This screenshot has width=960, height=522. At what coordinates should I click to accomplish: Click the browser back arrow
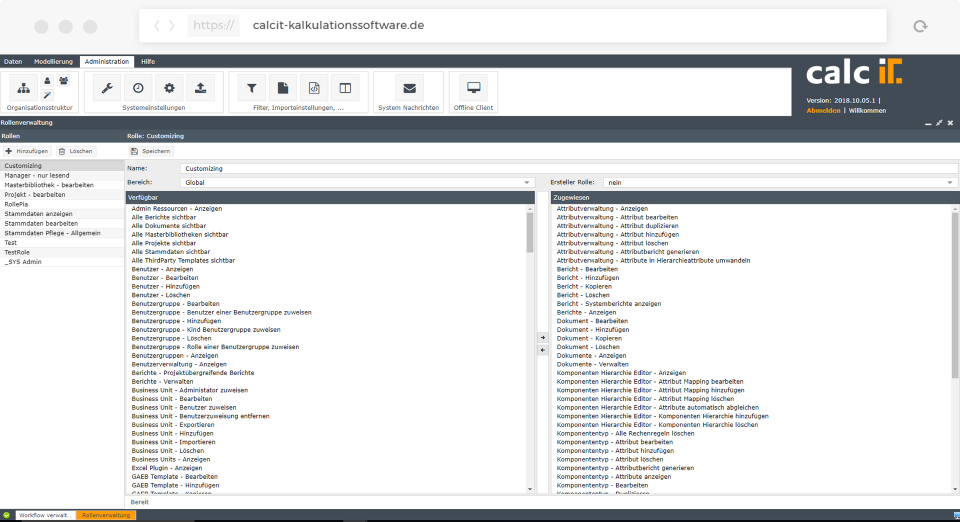tap(157, 26)
